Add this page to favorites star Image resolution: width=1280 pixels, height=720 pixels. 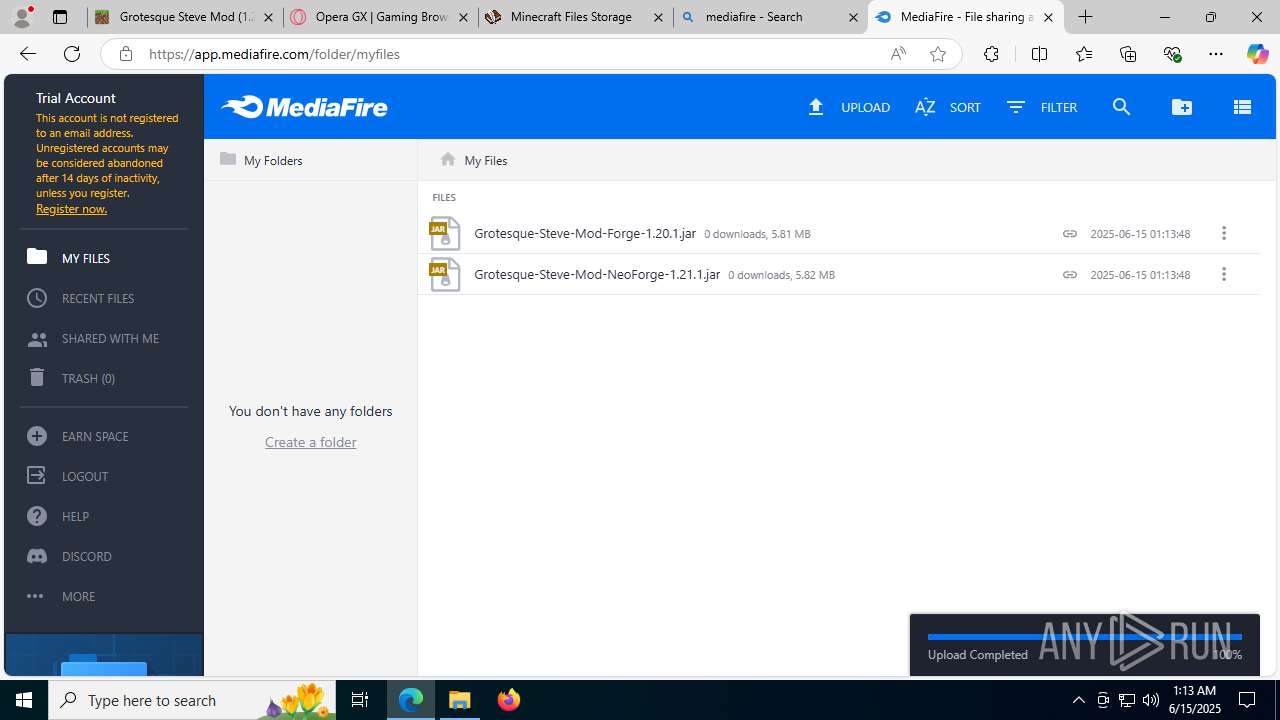pyautogui.click(x=937, y=54)
